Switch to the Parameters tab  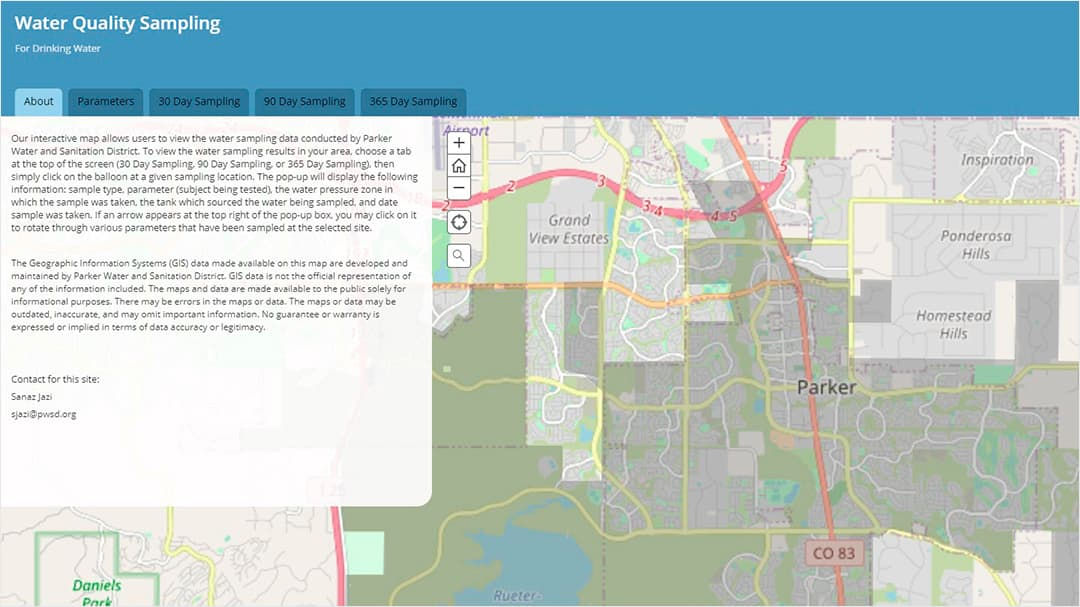click(105, 101)
